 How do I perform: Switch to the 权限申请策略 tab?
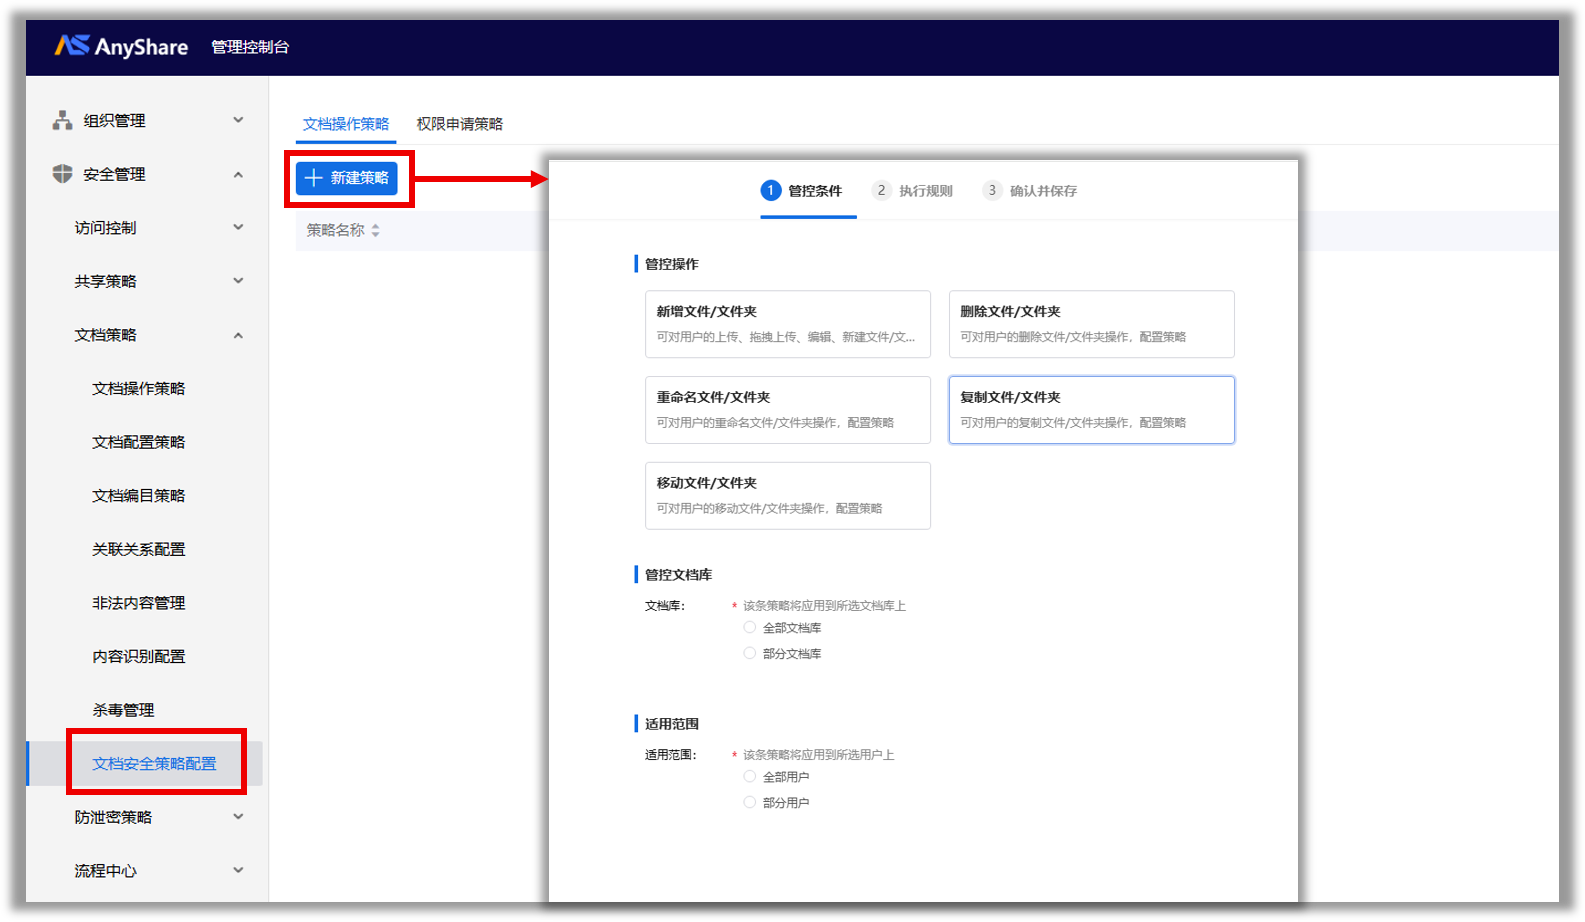(x=459, y=124)
